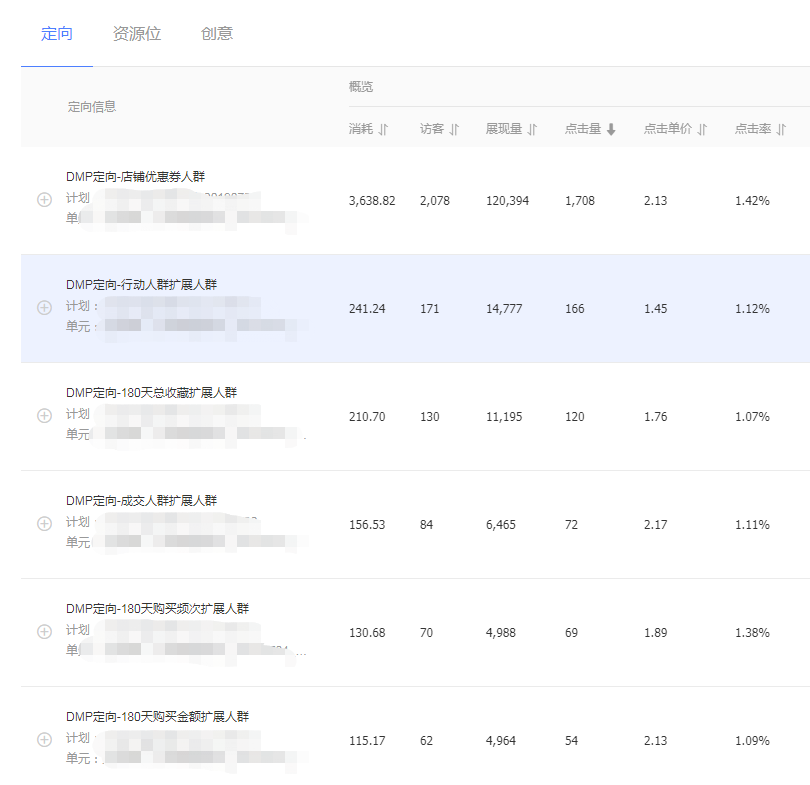Open the DMP定向-行动人群扩展人群 targeting name
The height and width of the screenshot is (785, 810).
pyautogui.click(x=141, y=285)
